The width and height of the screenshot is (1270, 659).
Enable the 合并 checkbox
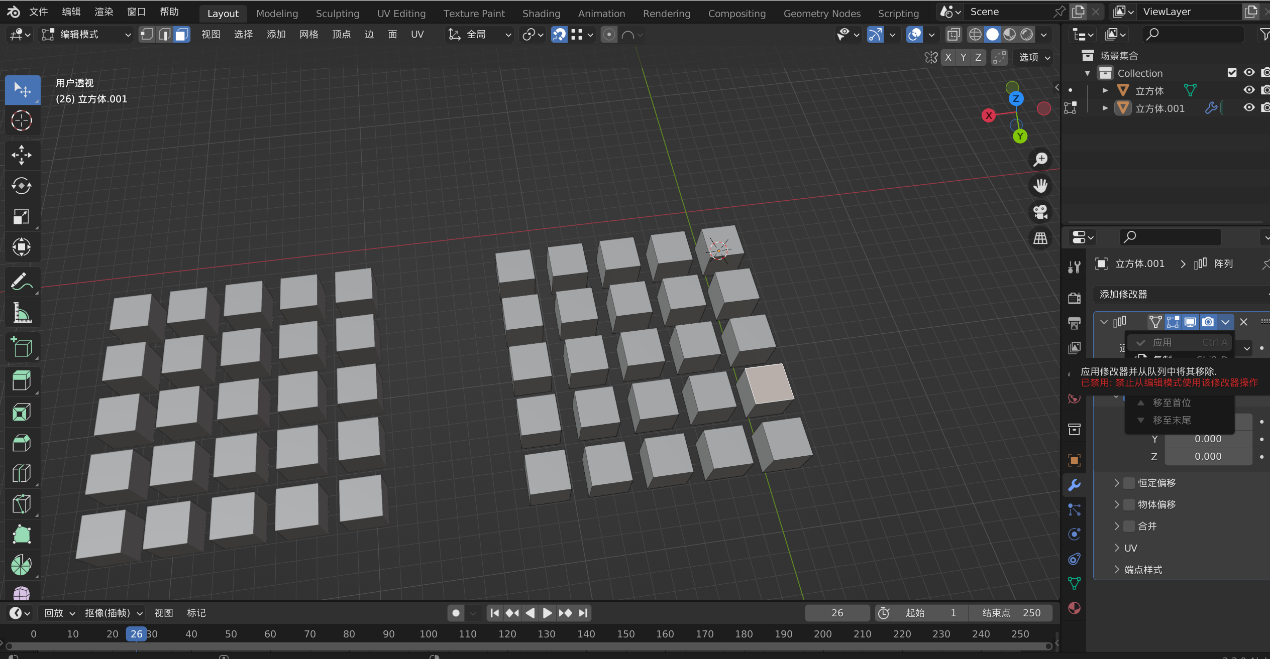point(1129,526)
